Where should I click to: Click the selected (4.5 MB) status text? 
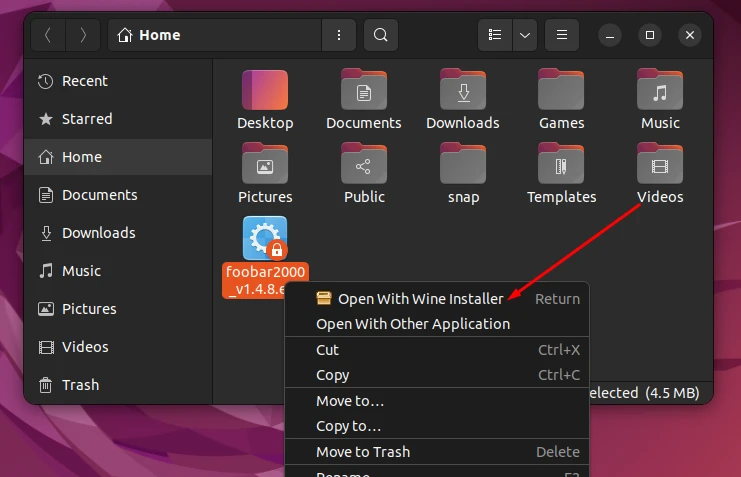645,393
